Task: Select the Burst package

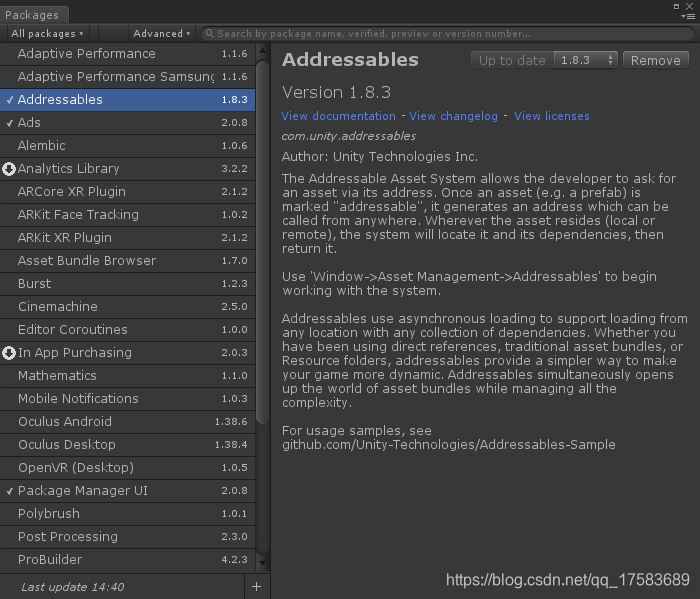Action: [128, 283]
